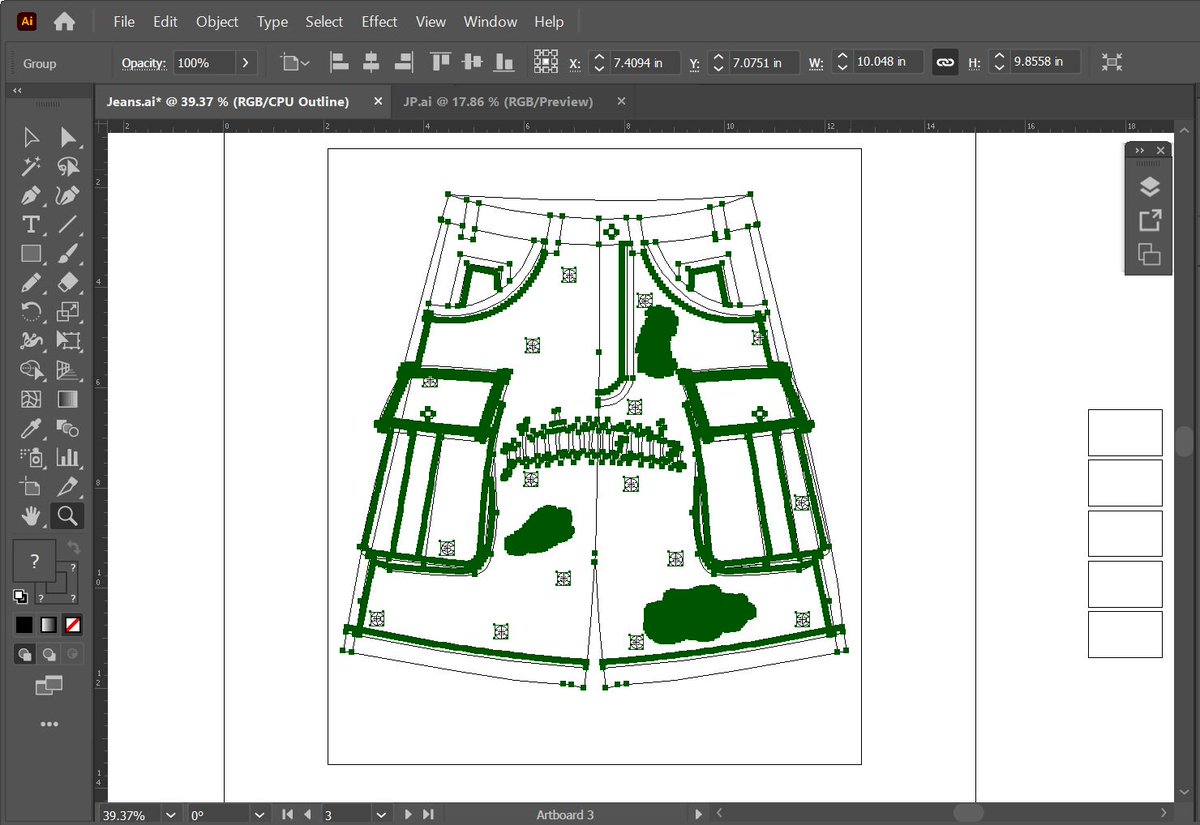1200x825 pixels.
Task: Select the Free Transform tool
Action: tap(68, 341)
